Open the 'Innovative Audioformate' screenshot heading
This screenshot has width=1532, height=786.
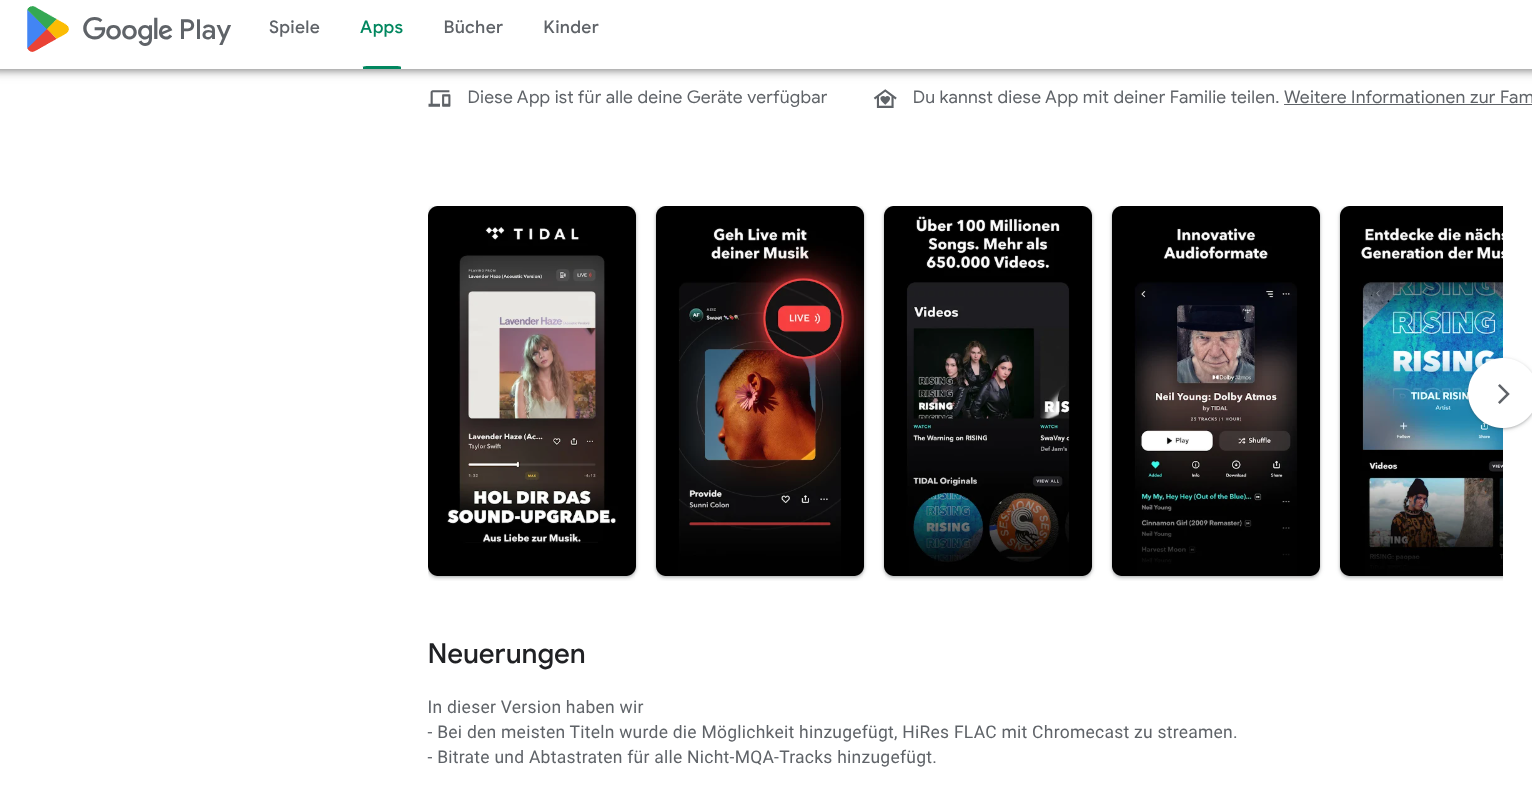(1215, 244)
